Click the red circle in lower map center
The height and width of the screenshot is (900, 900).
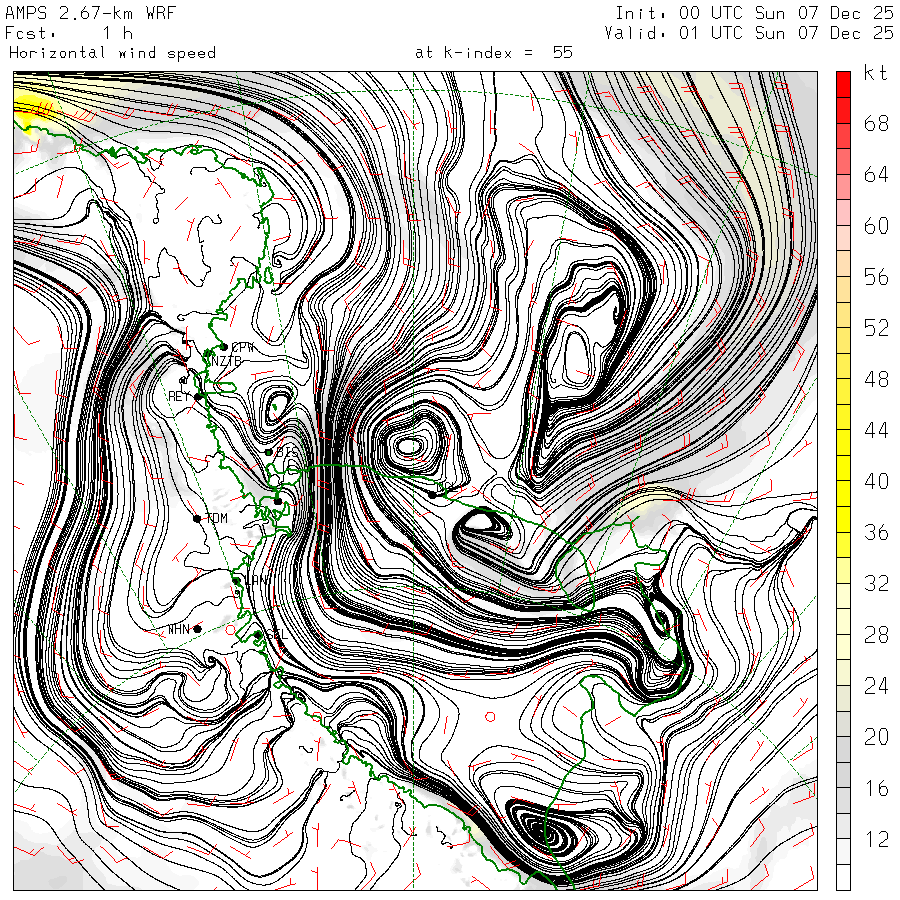pyautogui.click(x=490, y=716)
